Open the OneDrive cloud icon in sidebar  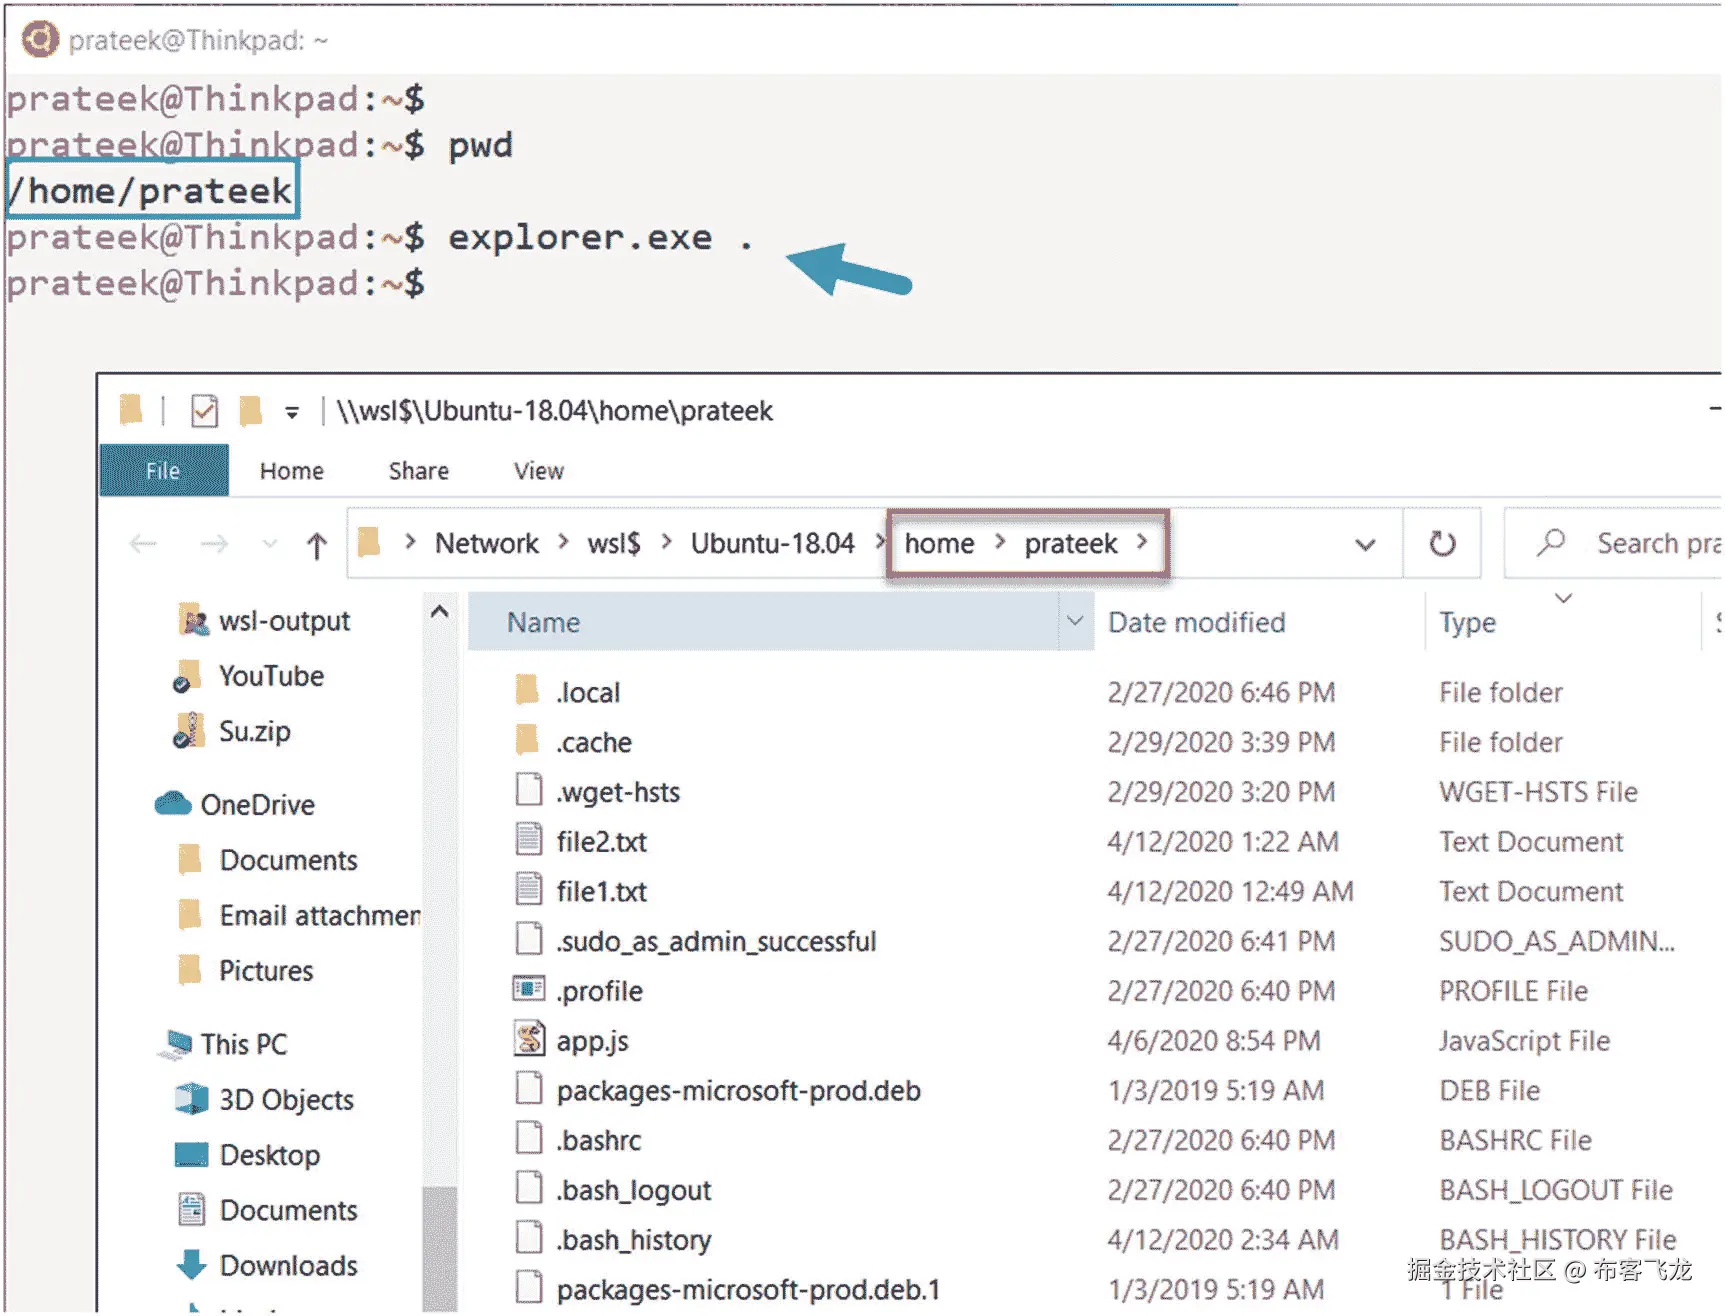click(x=173, y=804)
